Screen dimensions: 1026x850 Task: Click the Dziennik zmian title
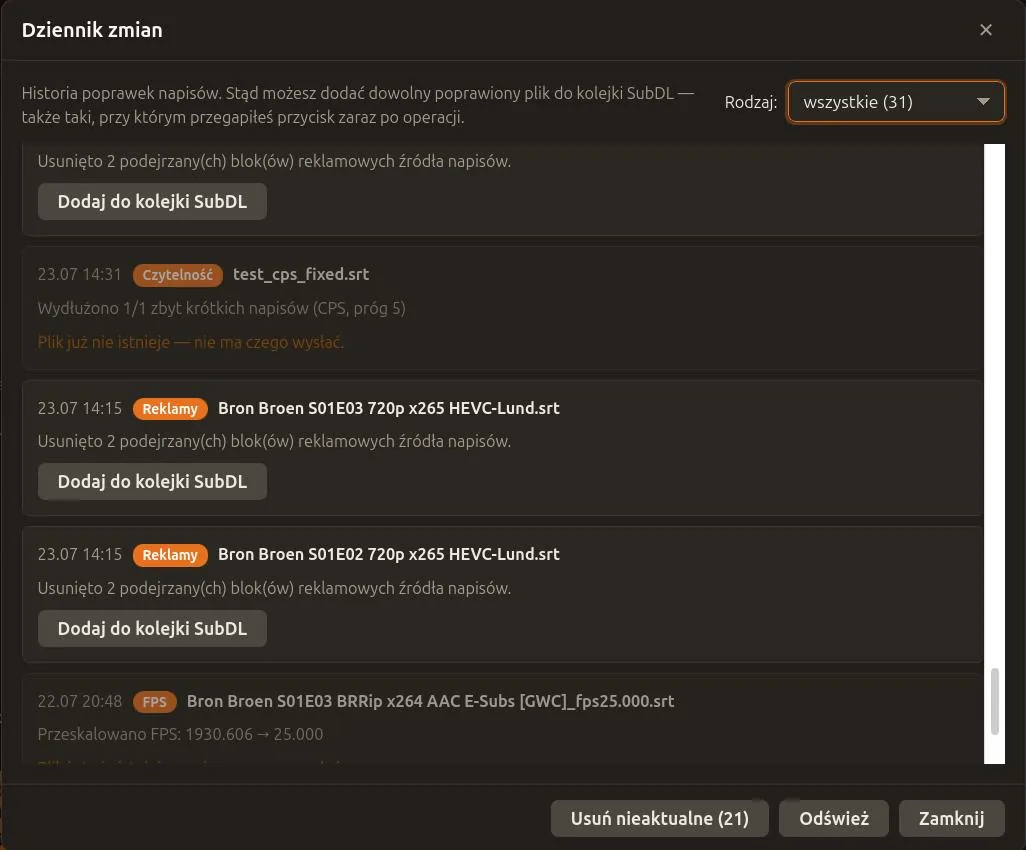pyautogui.click(x=92, y=30)
